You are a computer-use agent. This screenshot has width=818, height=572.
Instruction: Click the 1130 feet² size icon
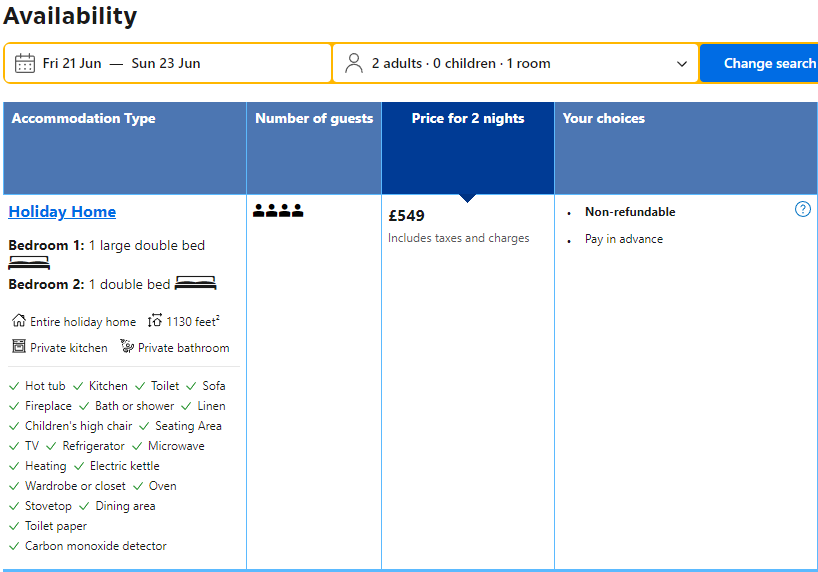point(155,321)
